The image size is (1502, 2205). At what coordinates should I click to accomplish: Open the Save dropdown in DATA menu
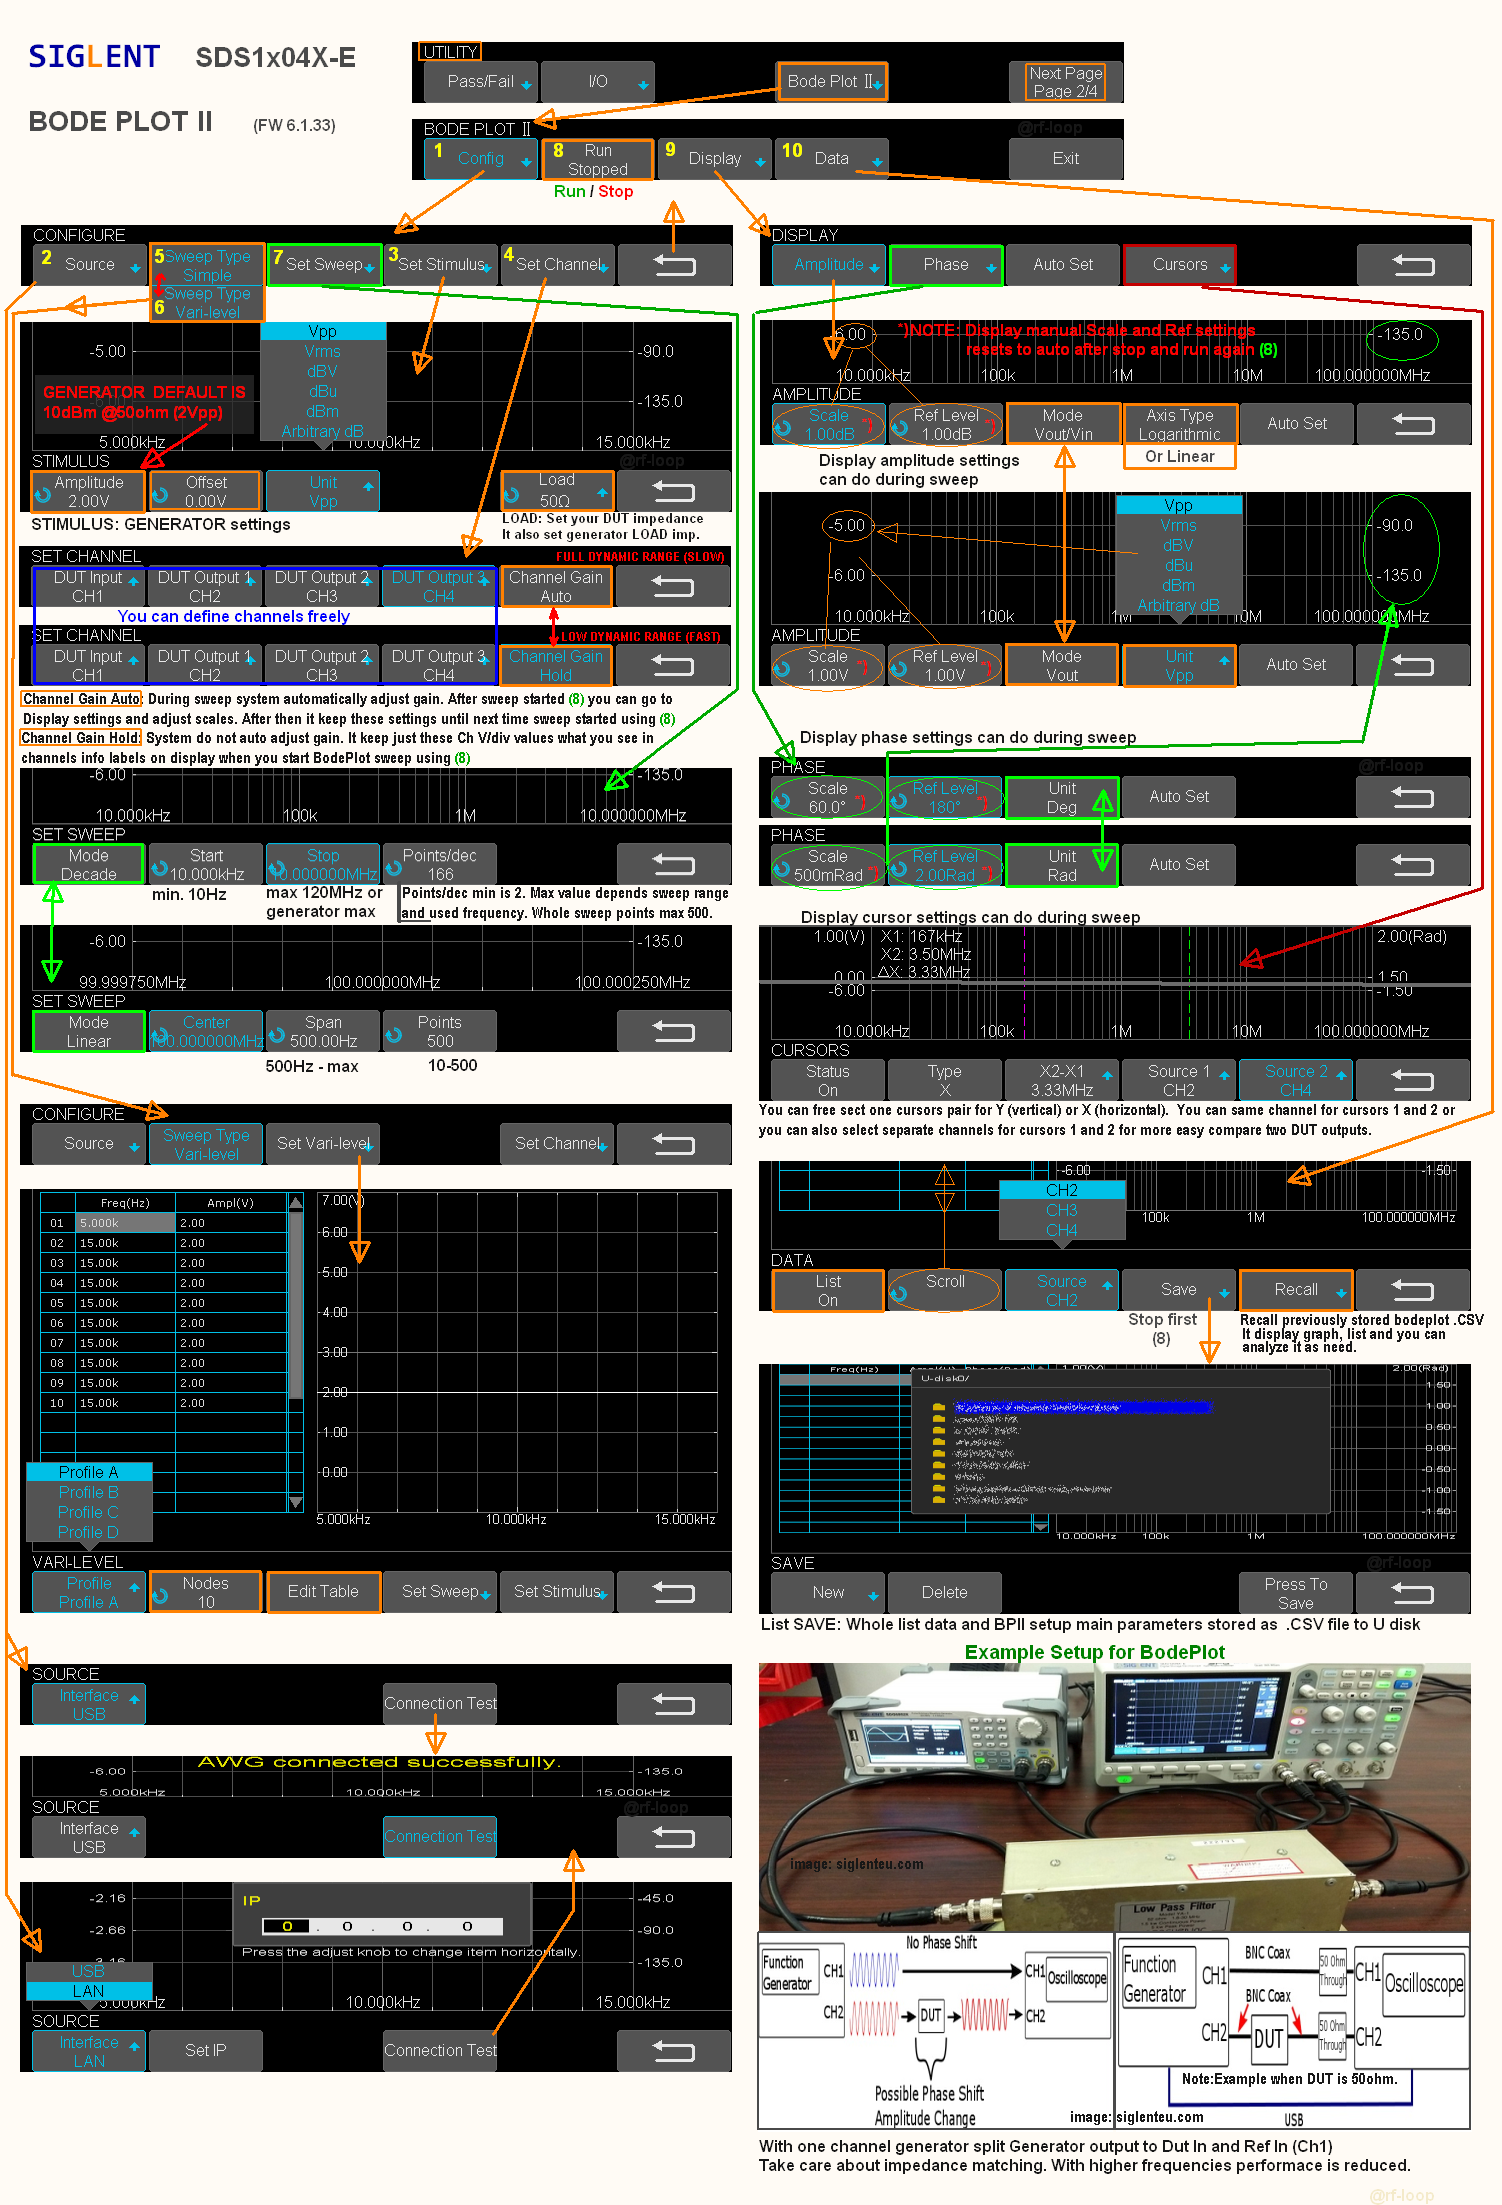[1179, 1290]
